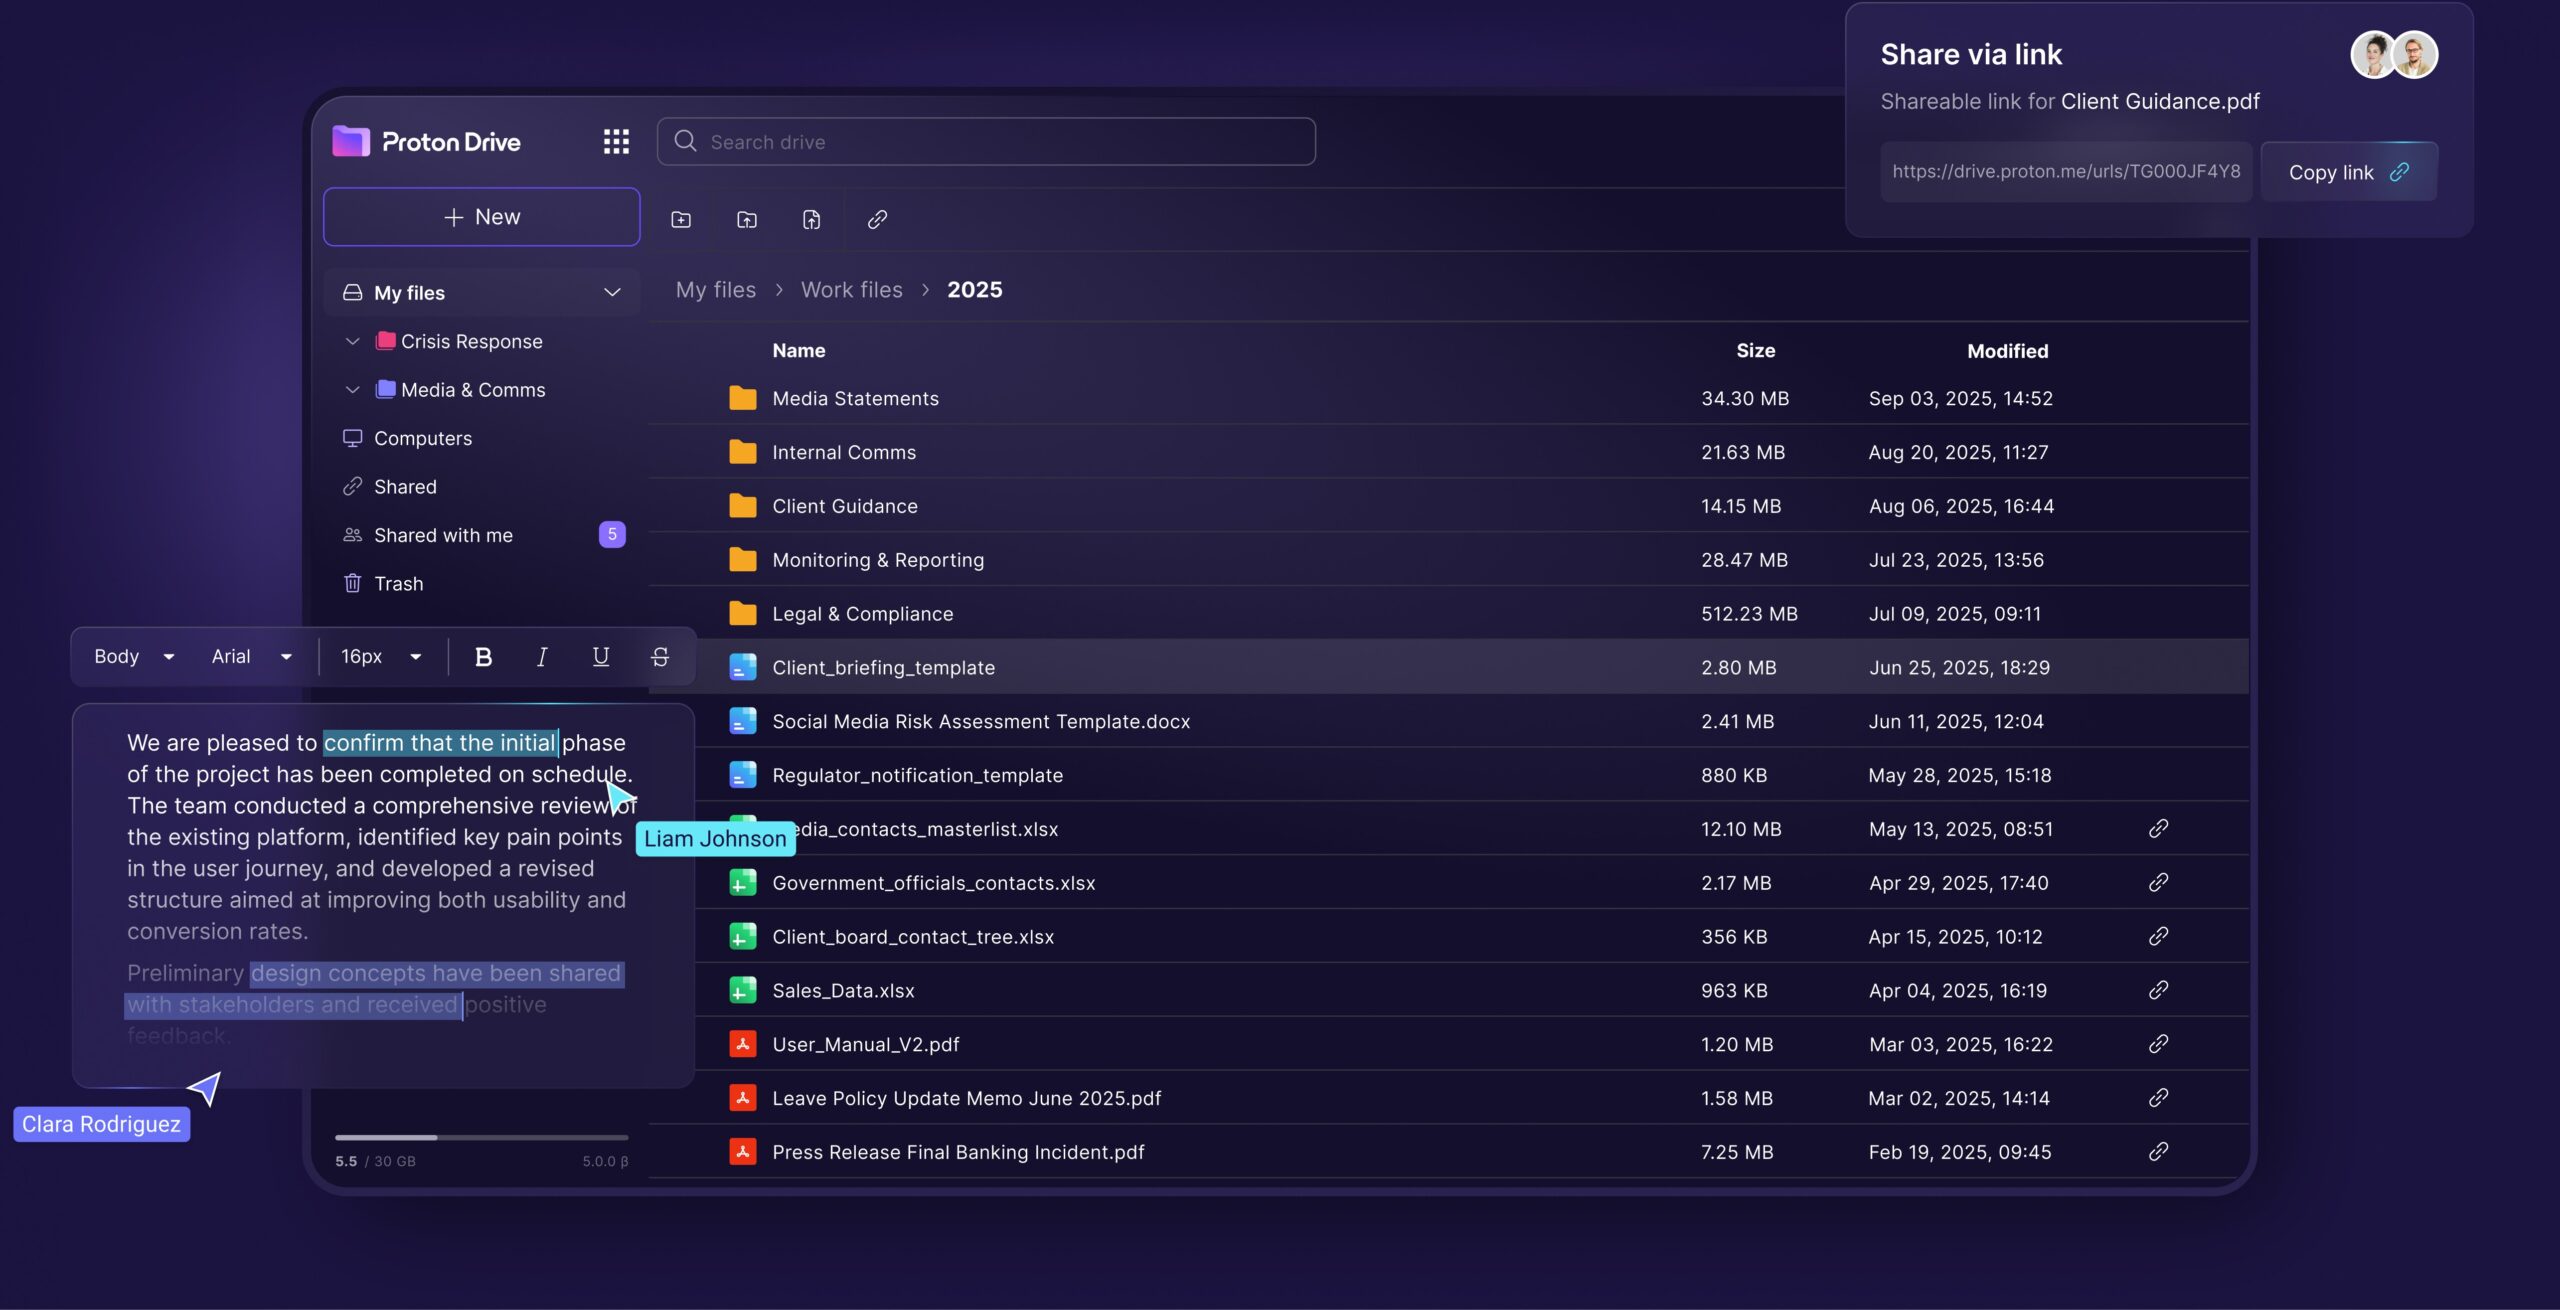
Task: Toggle underline formatting
Action: coord(600,657)
